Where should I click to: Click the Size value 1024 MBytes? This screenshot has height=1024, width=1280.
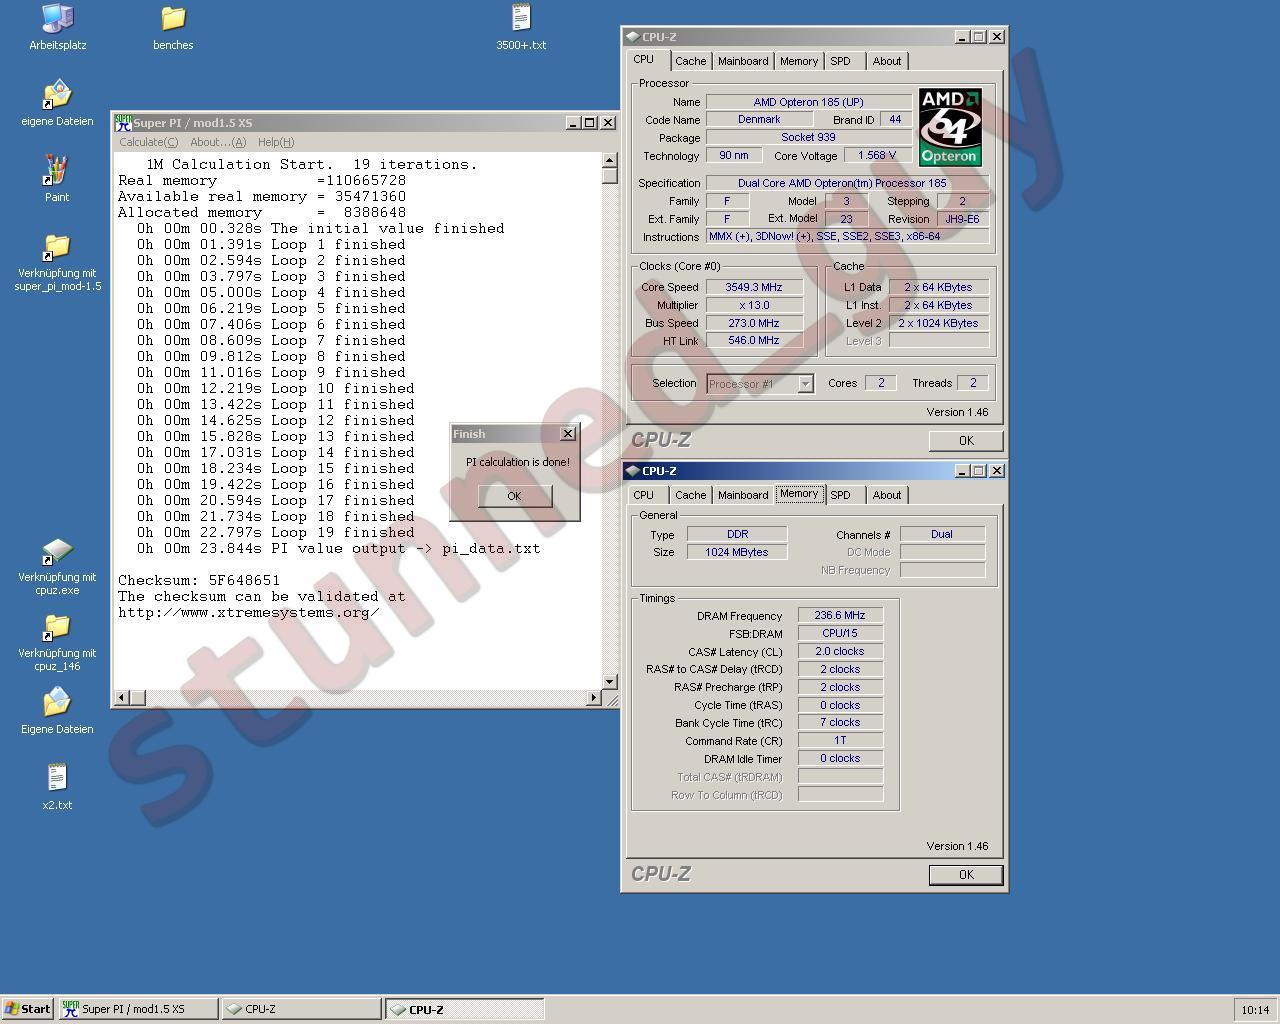point(736,552)
